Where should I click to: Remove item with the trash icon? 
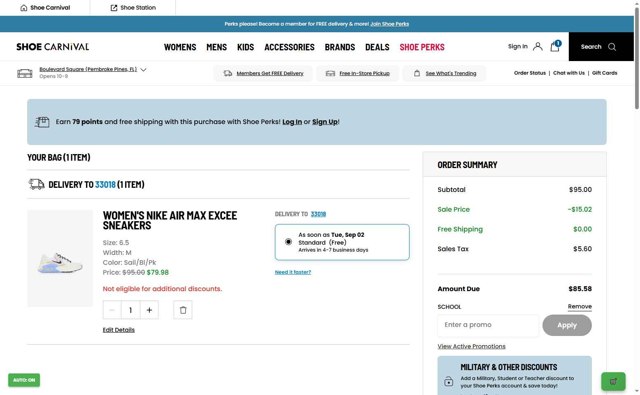(x=183, y=310)
